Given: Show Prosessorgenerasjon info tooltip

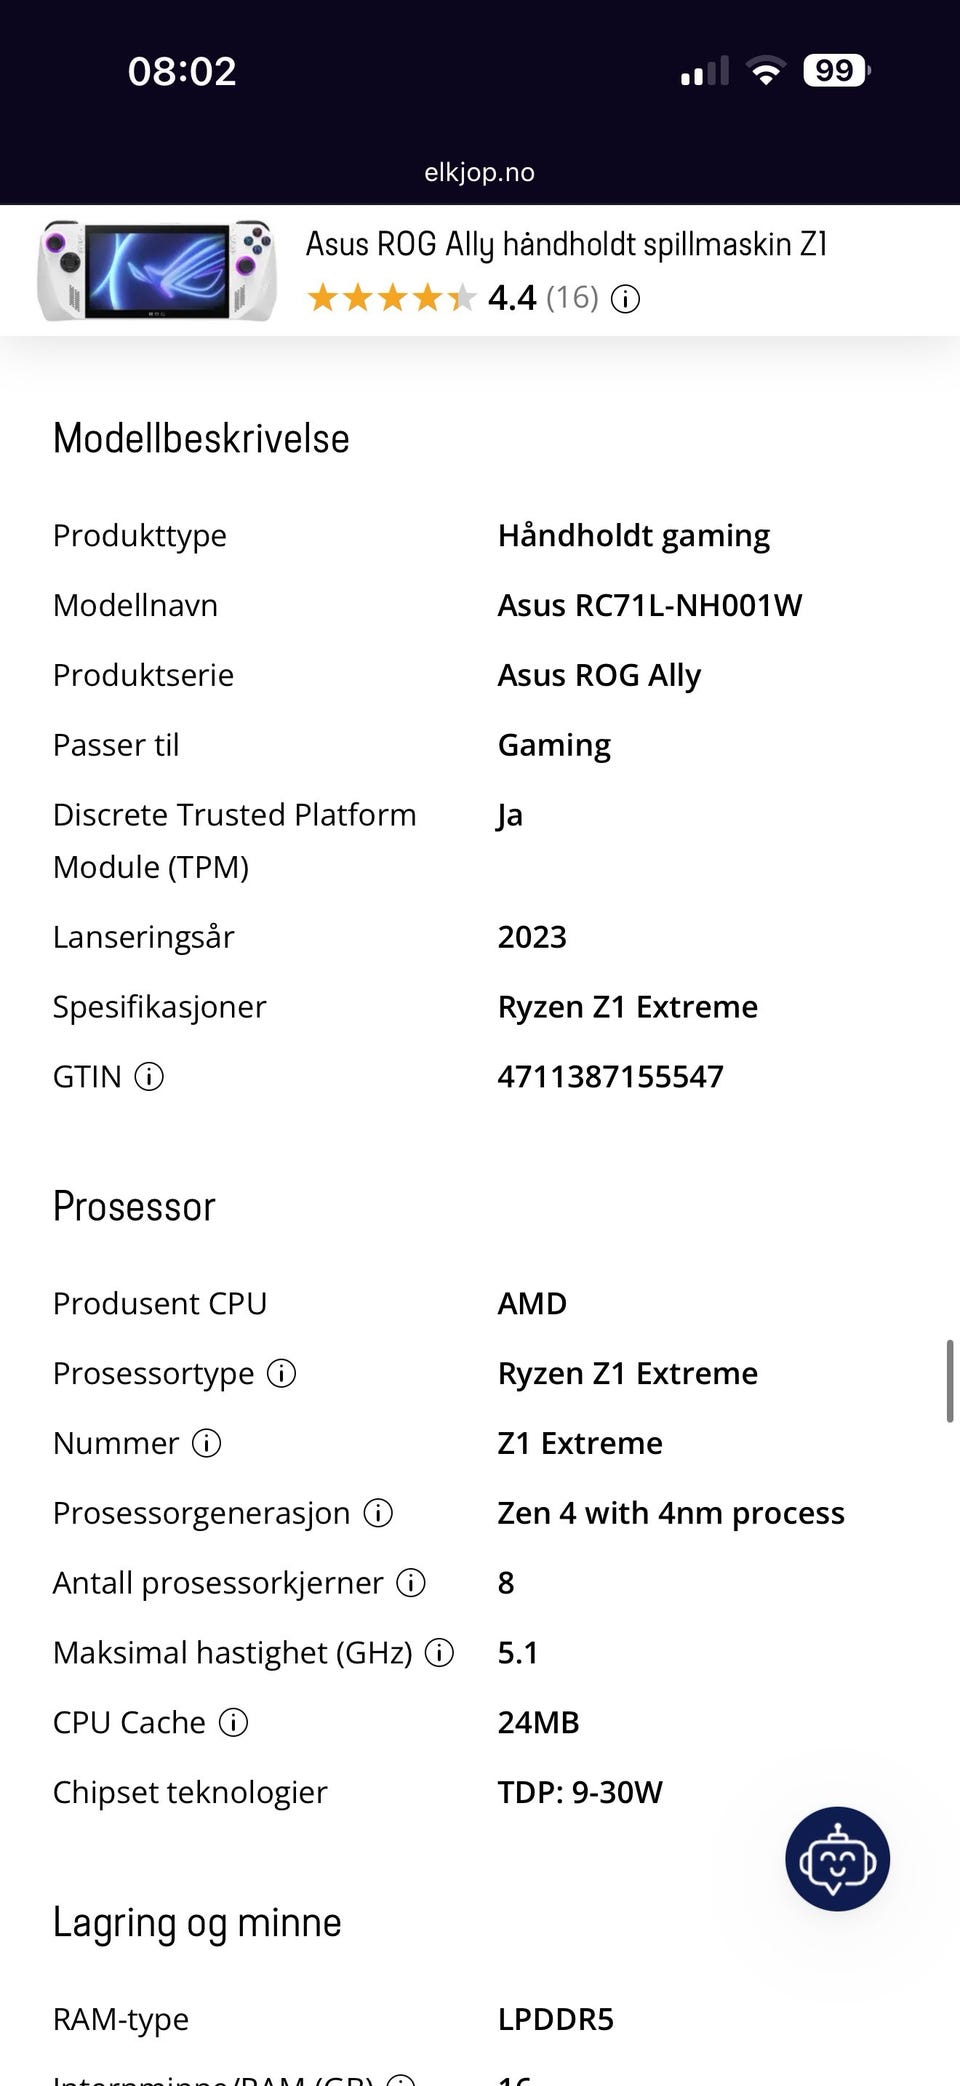Looking at the screenshot, I should pyautogui.click(x=378, y=1513).
